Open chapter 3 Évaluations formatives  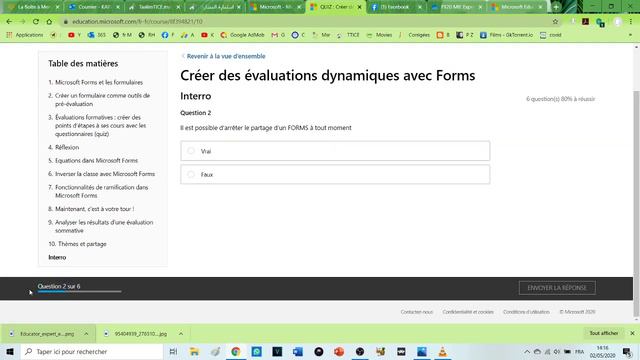pyautogui.click(x=100, y=125)
